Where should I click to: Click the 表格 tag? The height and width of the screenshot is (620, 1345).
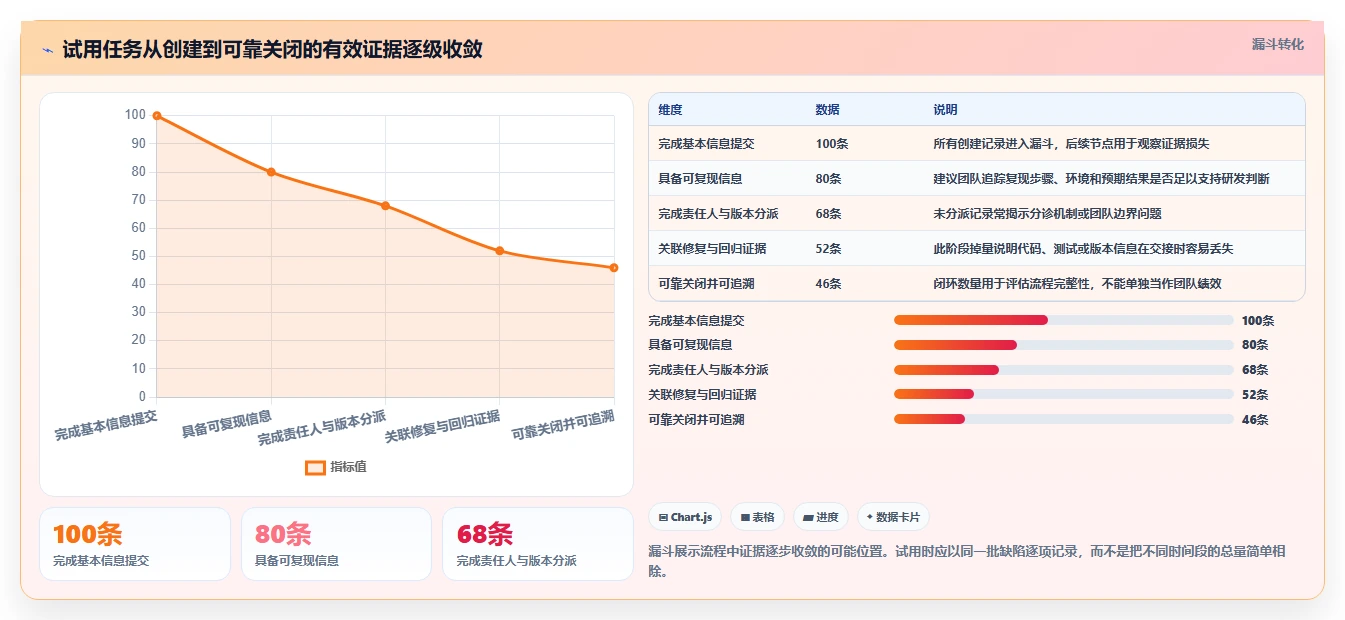(758, 517)
